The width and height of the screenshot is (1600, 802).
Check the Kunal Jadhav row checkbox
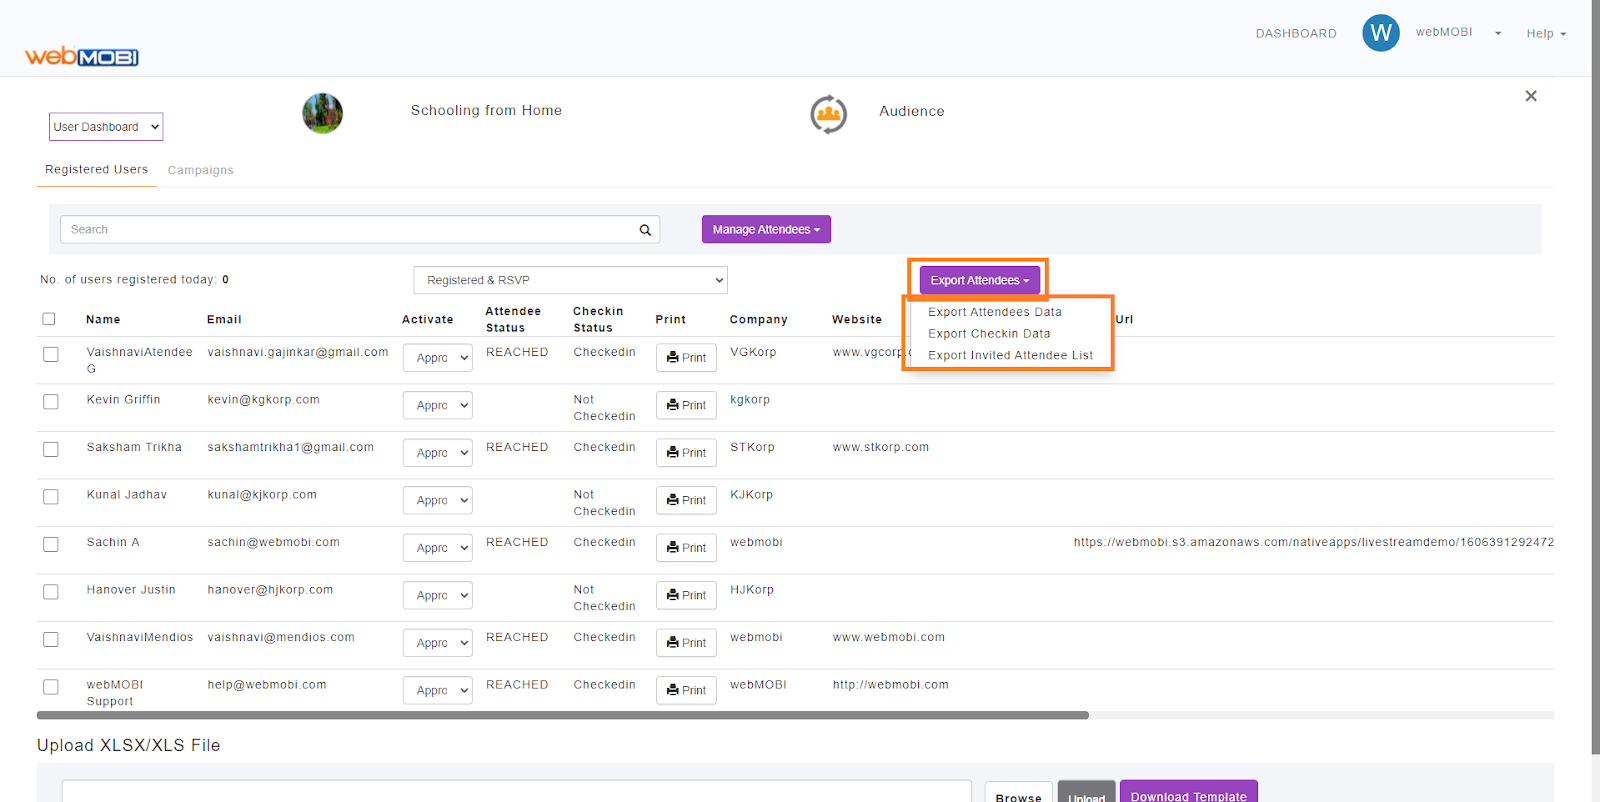51,497
